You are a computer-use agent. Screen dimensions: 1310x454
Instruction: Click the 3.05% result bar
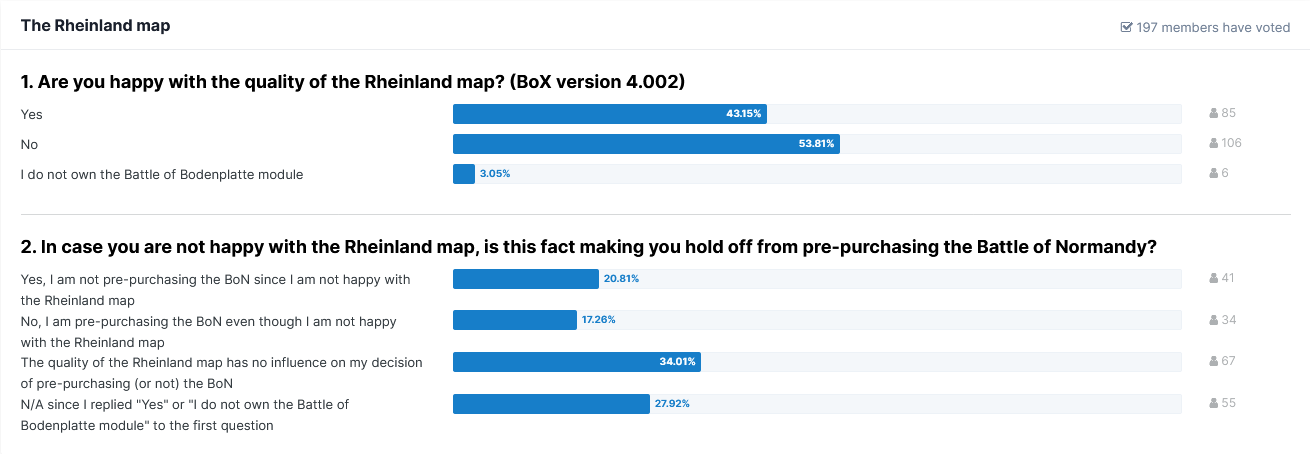click(x=464, y=174)
